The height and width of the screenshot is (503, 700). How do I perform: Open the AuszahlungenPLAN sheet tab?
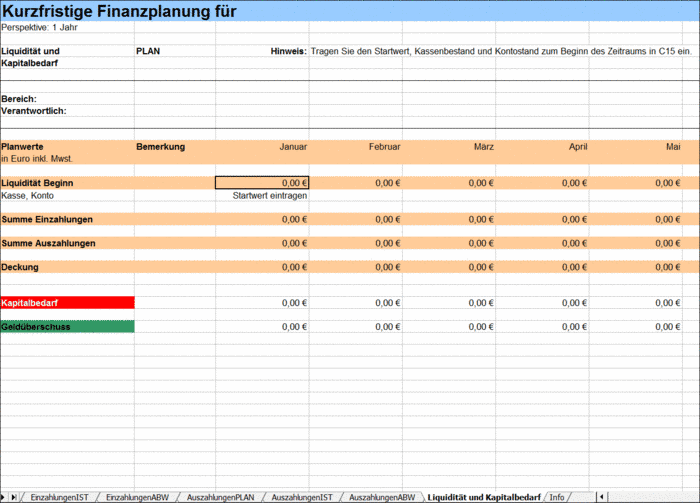click(x=220, y=497)
